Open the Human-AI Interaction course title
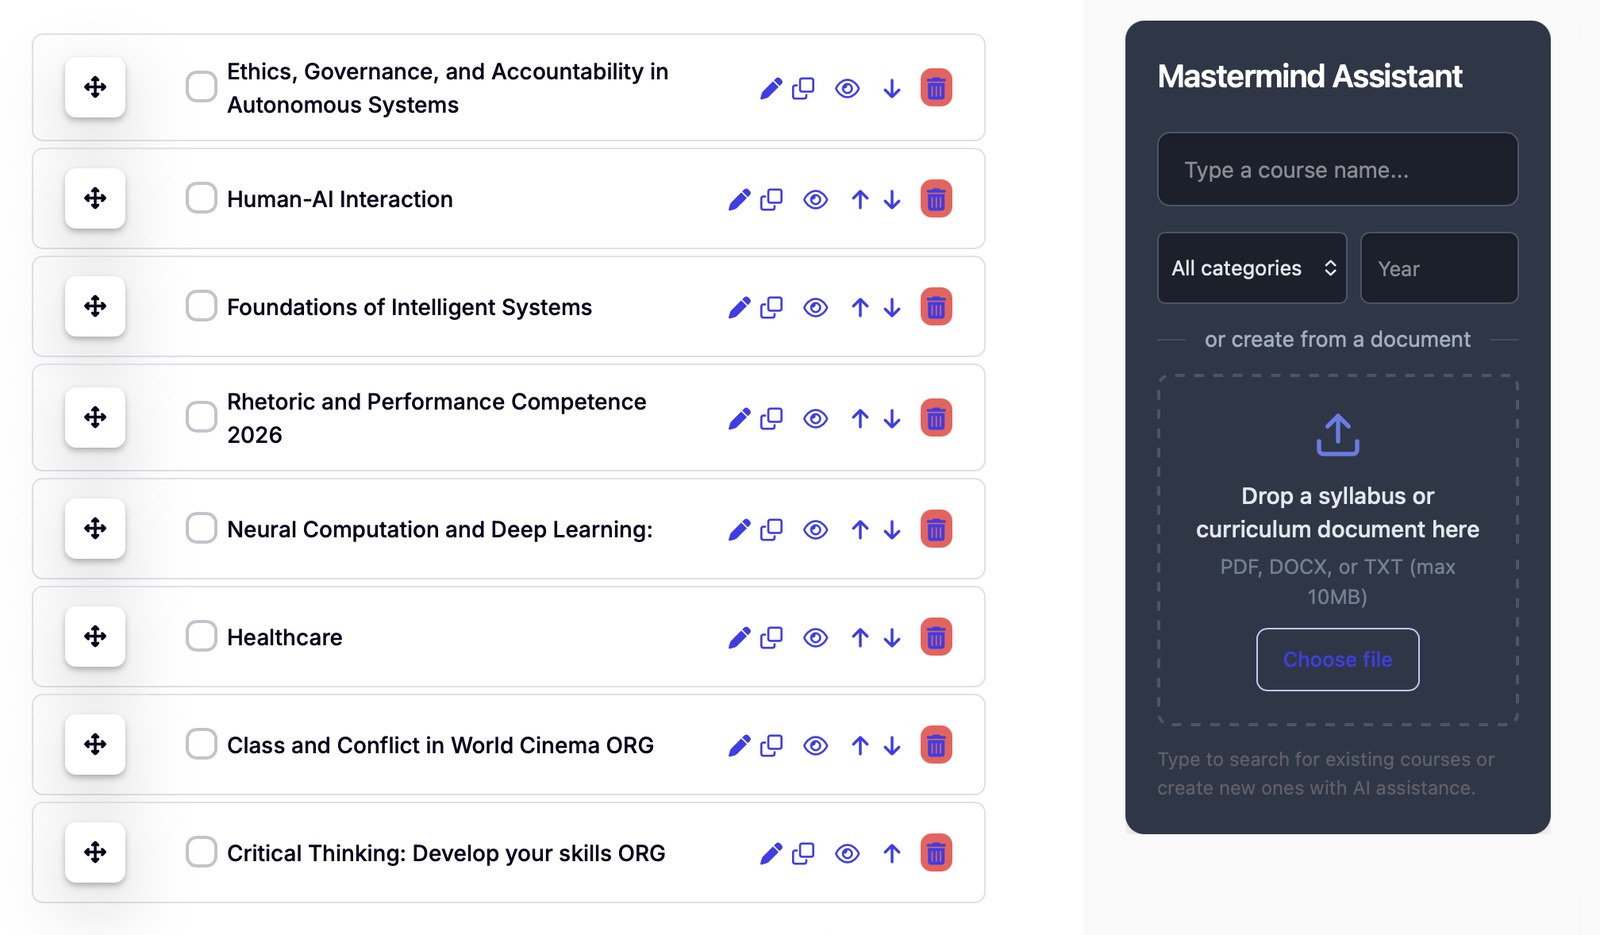The width and height of the screenshot is (1600, 935). (x=340, y=199)
